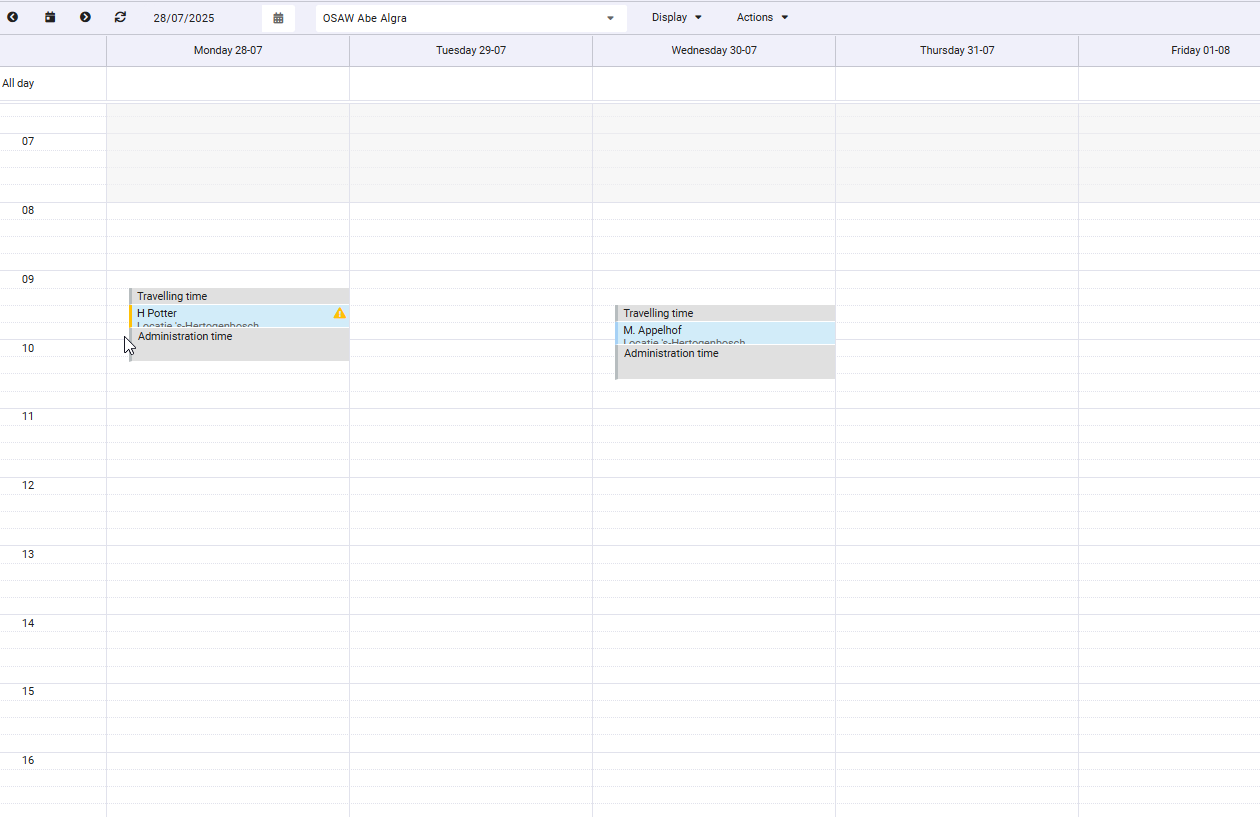Select the Thursday 31-07 column header

[957, 50]
